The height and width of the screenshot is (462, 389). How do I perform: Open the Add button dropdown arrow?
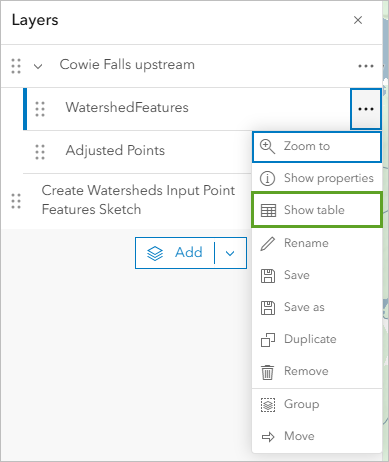click(230, 253)
